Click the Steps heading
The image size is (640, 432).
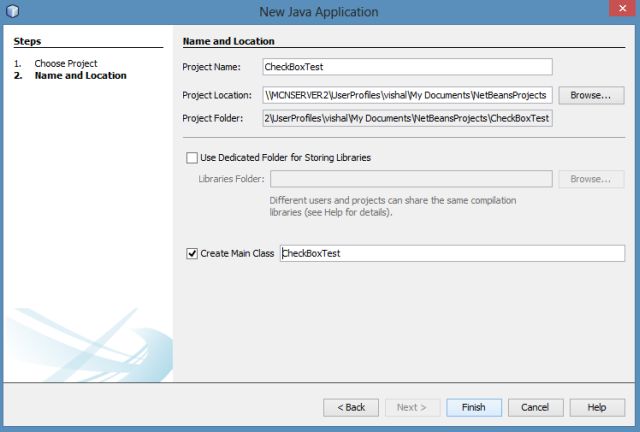coord(27,41)
